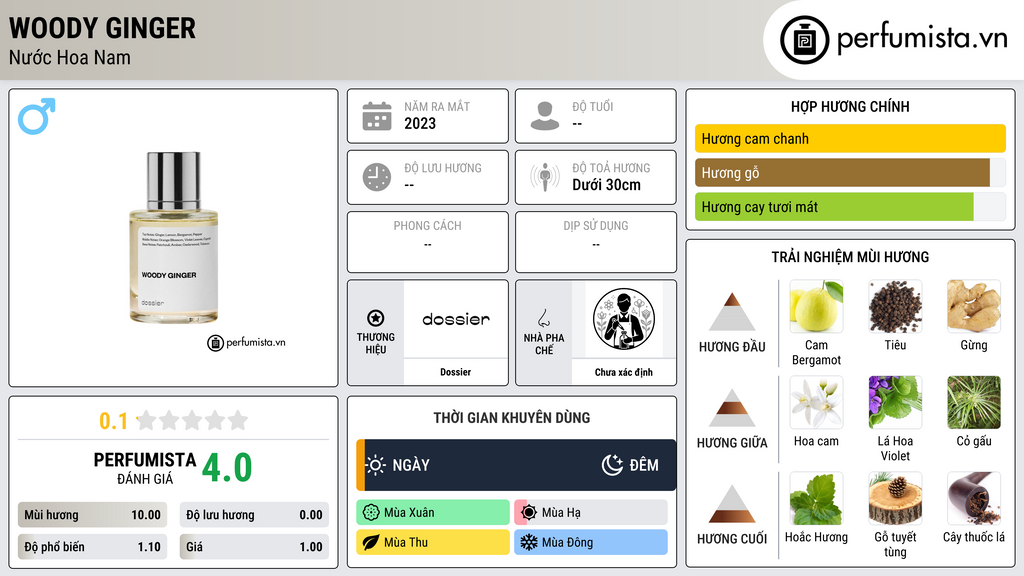Click the Nước Hoa Nam subtitle

point(70,57)
